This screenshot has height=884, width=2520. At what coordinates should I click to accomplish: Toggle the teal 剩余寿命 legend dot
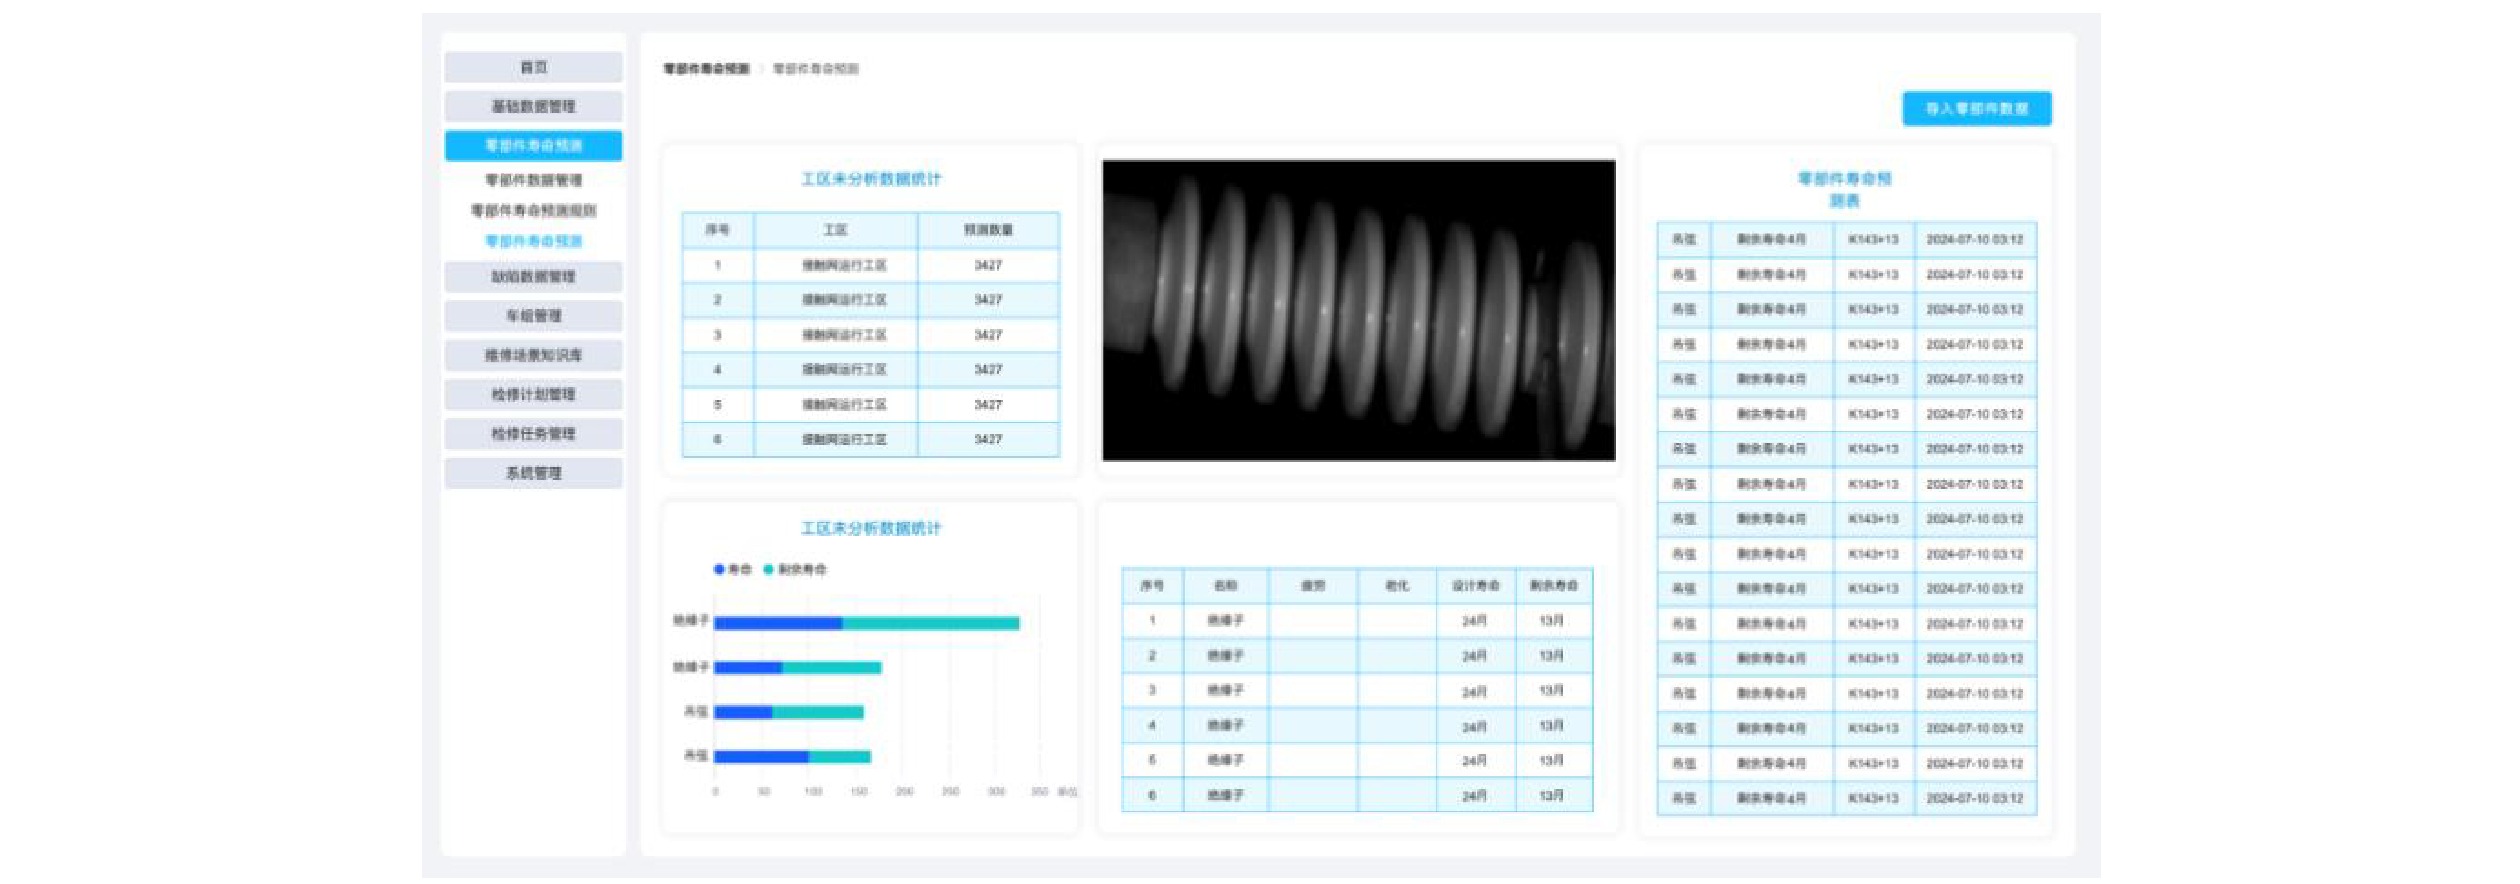pos(769,570)
